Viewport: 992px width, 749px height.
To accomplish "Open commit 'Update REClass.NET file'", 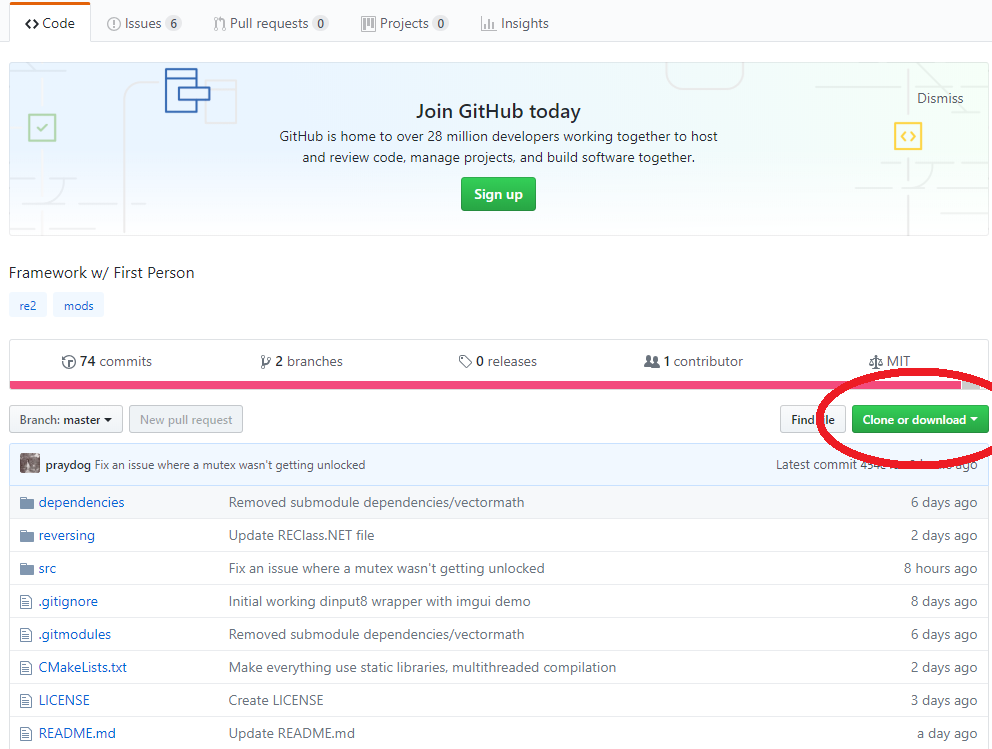I will pyautogui.click(x=301, y=535).
